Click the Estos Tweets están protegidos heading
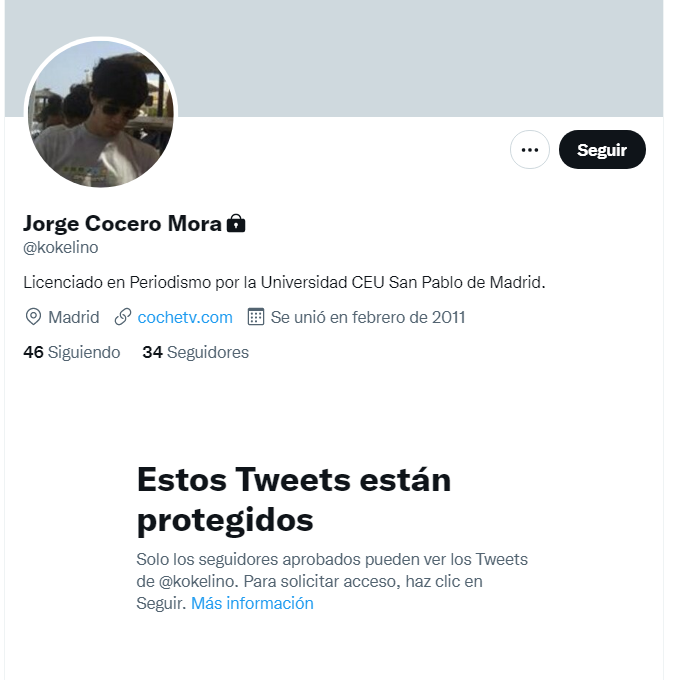Screen dimensions: 674x680 click(x=294, y=500)
